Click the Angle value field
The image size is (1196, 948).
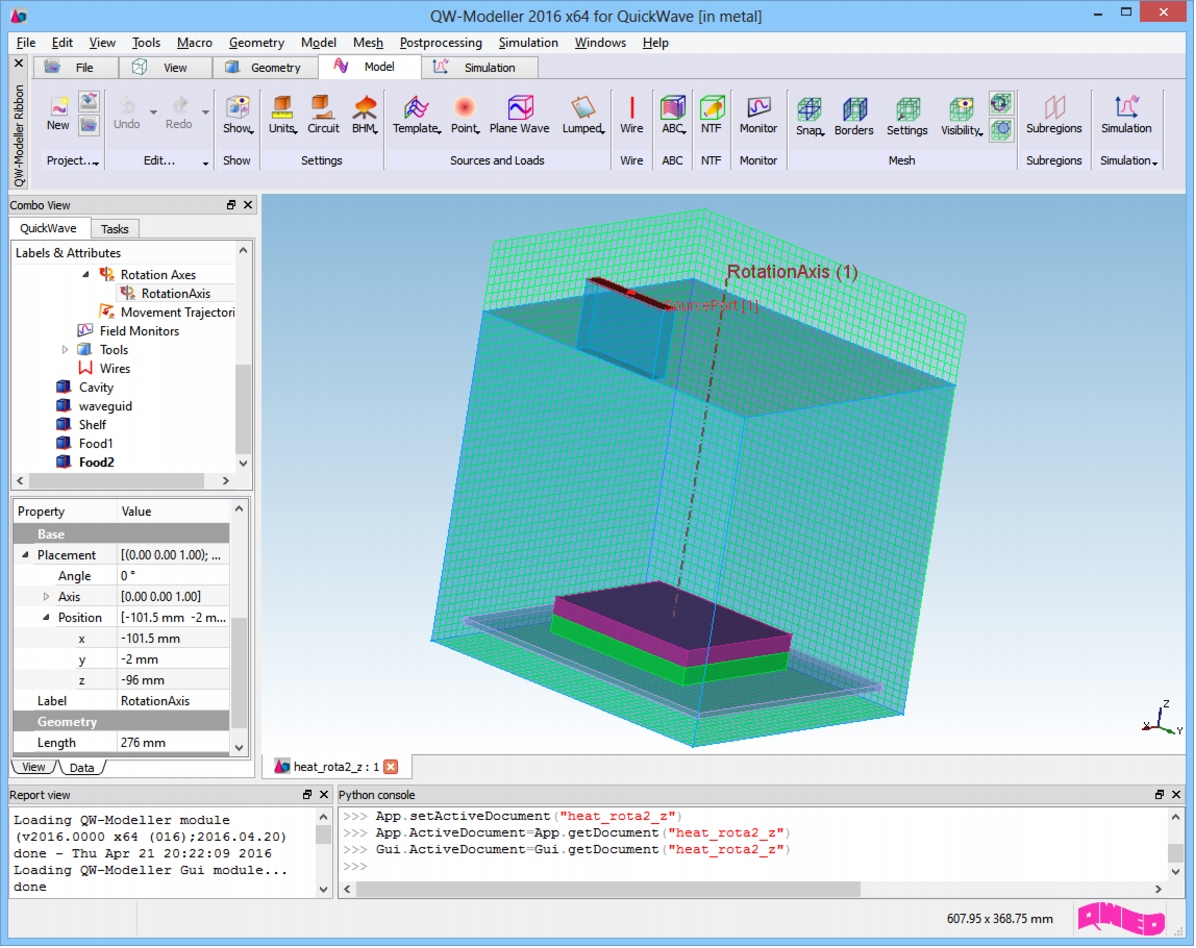tap(173, 577)
